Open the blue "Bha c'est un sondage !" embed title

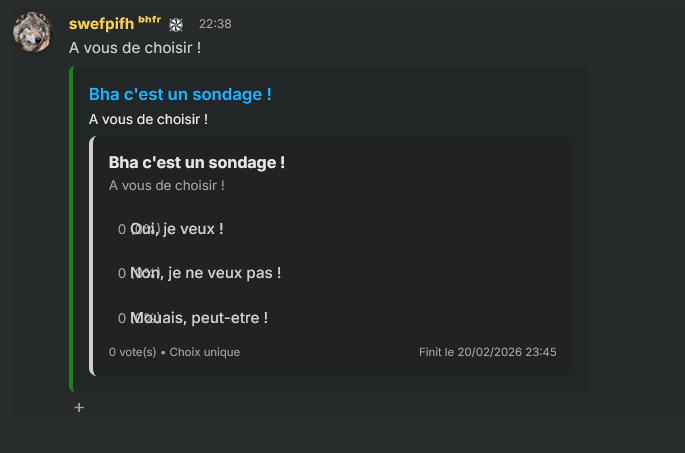[180, 94]
